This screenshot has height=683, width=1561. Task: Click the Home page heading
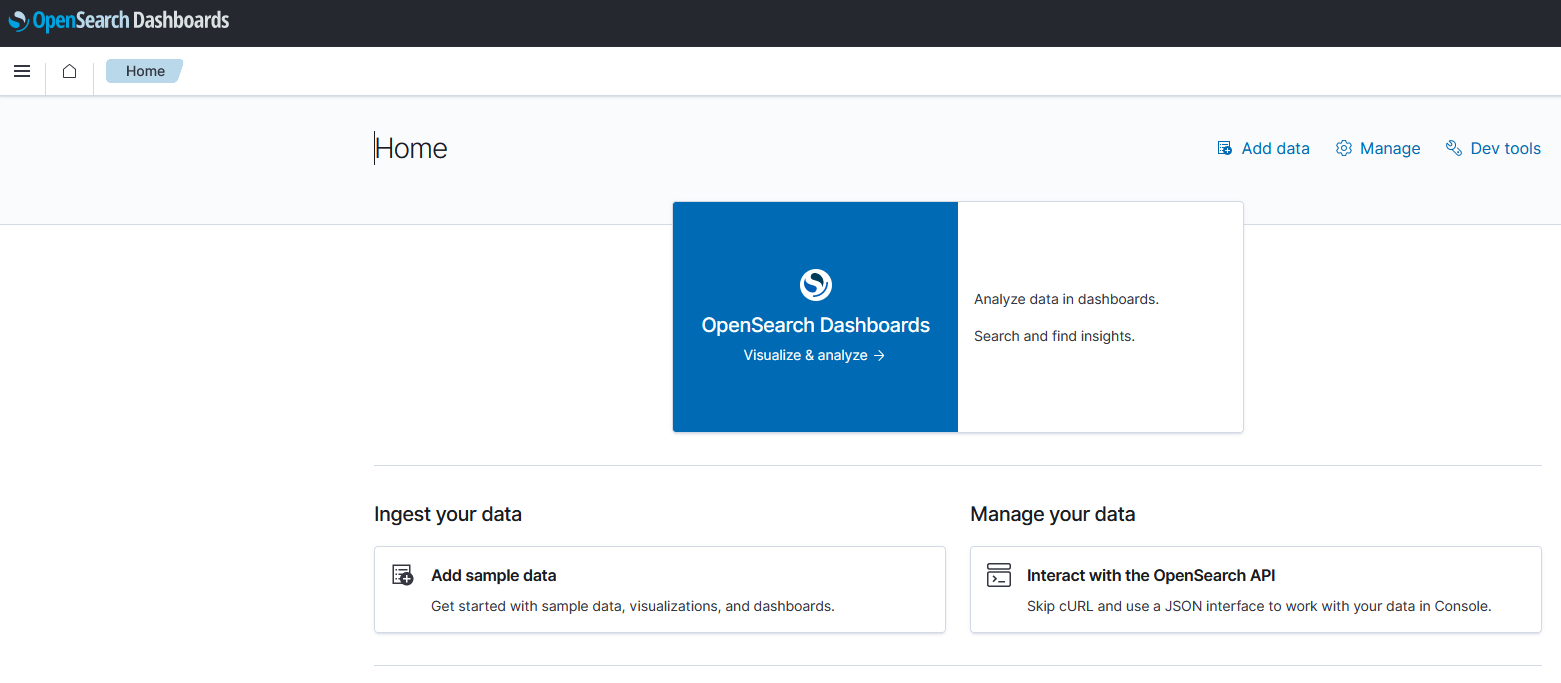pyautogui.click(x=411, y=148)
